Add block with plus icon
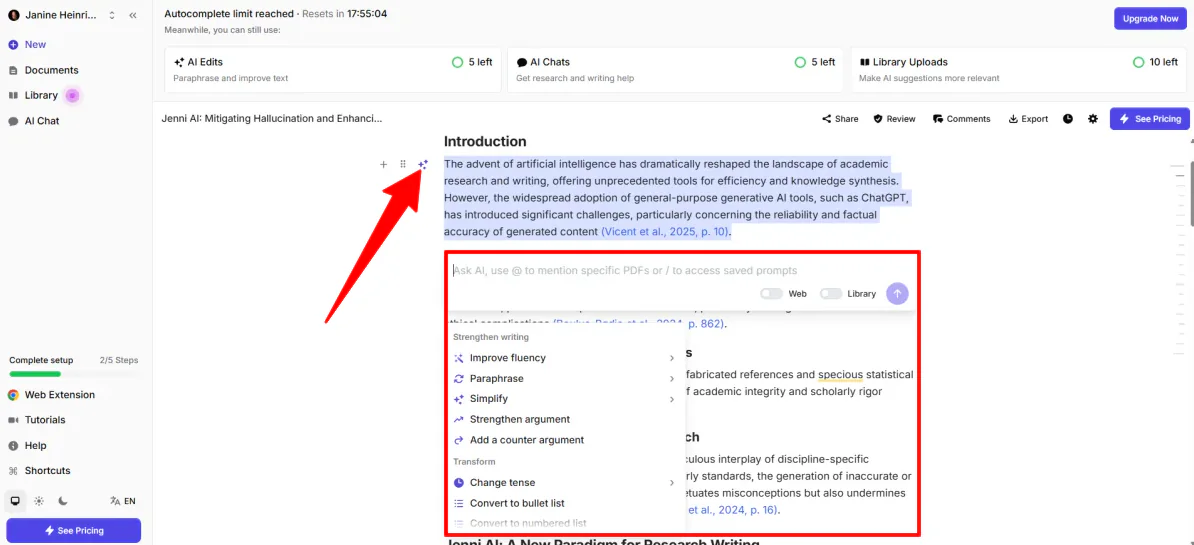 [x=383, y=164]
